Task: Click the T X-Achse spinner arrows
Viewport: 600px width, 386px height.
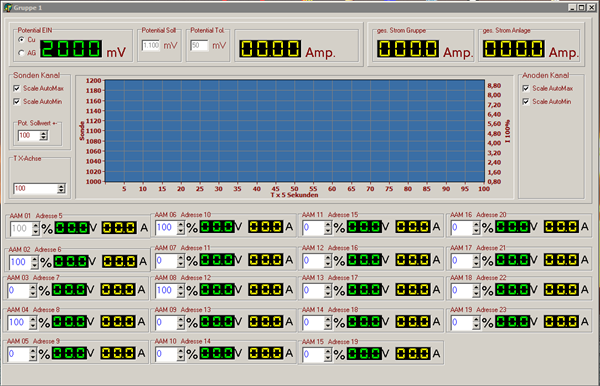Action: (61, 189)
